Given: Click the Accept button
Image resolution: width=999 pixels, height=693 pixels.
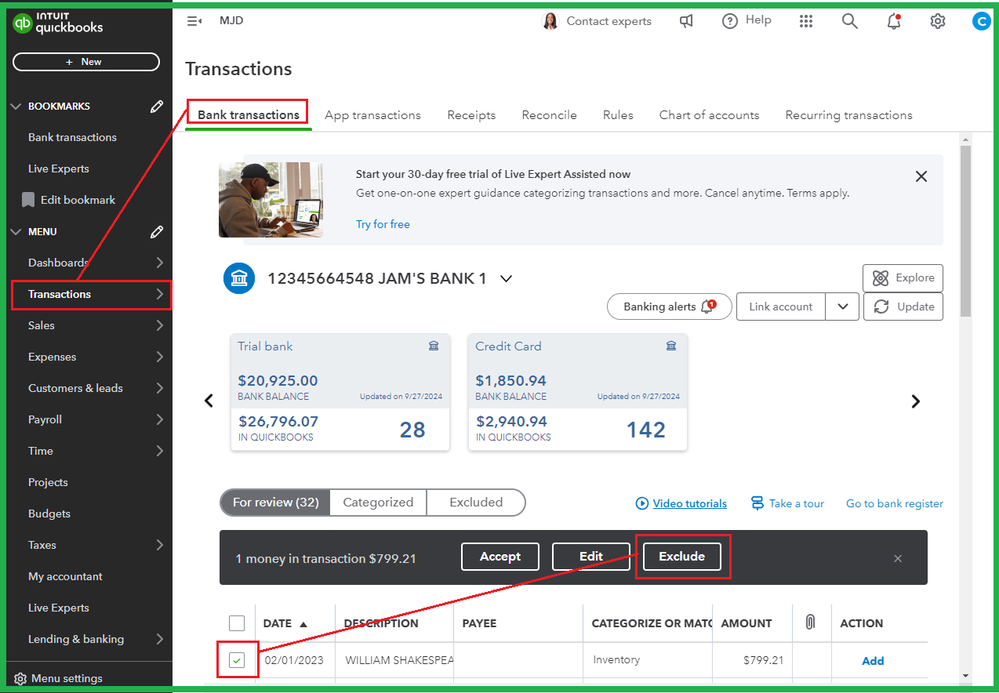Looking at the screenshot, I should pos(500,557).
